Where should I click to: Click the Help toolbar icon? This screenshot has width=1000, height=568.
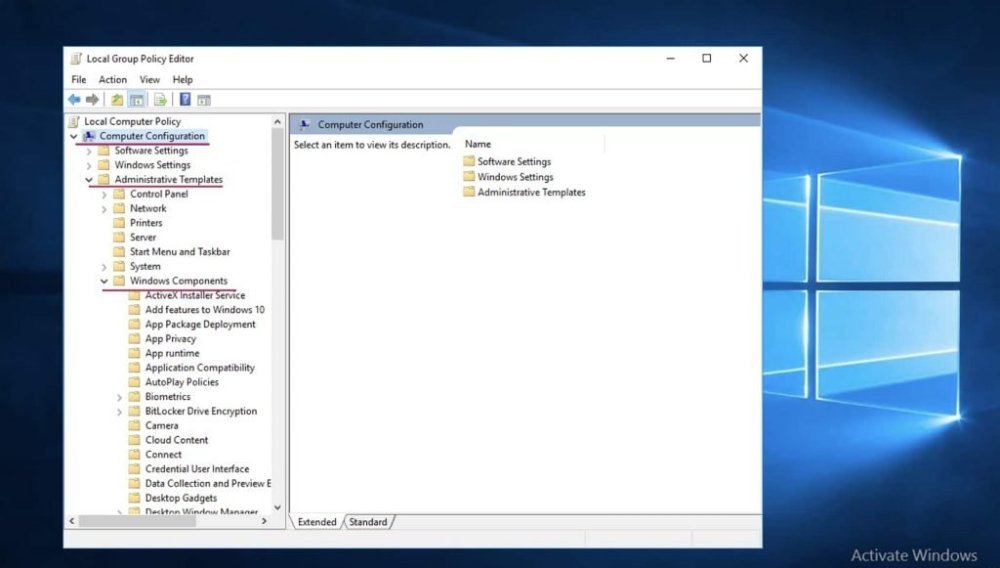[185, 99]
